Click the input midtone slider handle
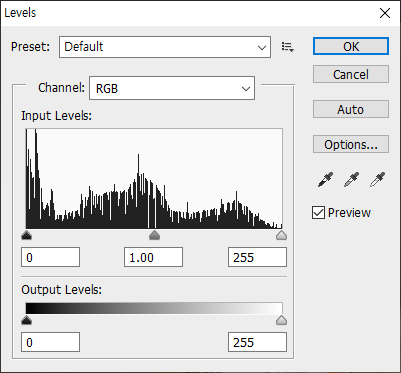The width and height of the screenshot is (401, 373). 154,235
